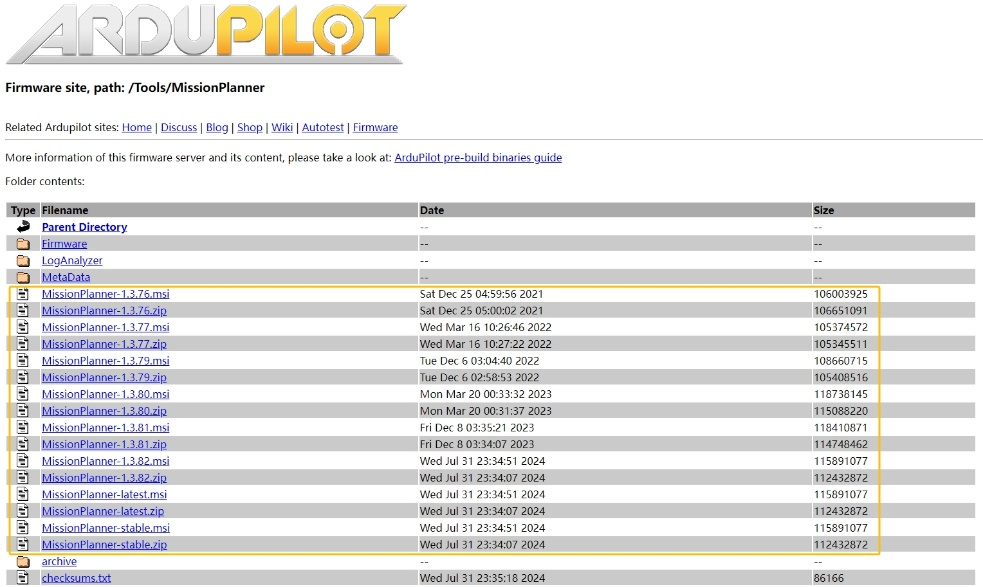The width and height of the screenshot is (983, 587).
Task: Download MissionPlanner-1.3.77.zip
Action: pyautogui.click(x=104, y=344)
